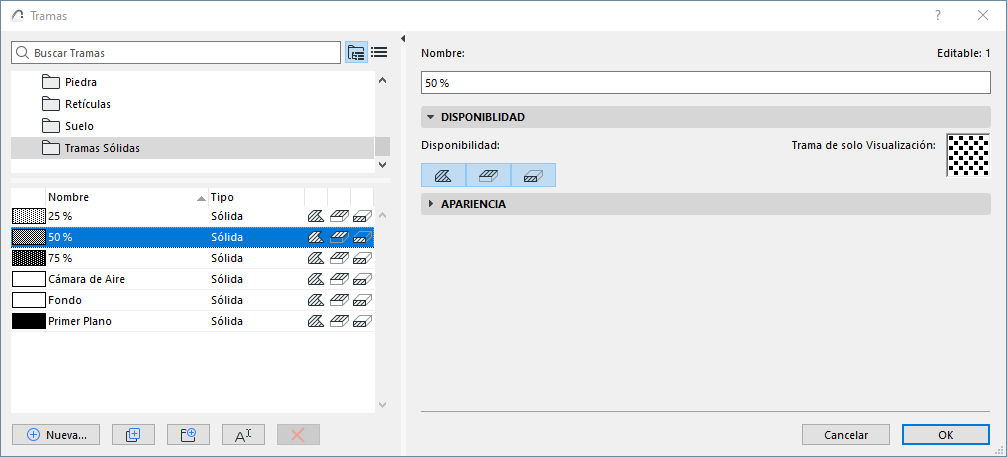
Task: Edit the Nombre field containing 50 %
Action: click(x=706, y=83)
